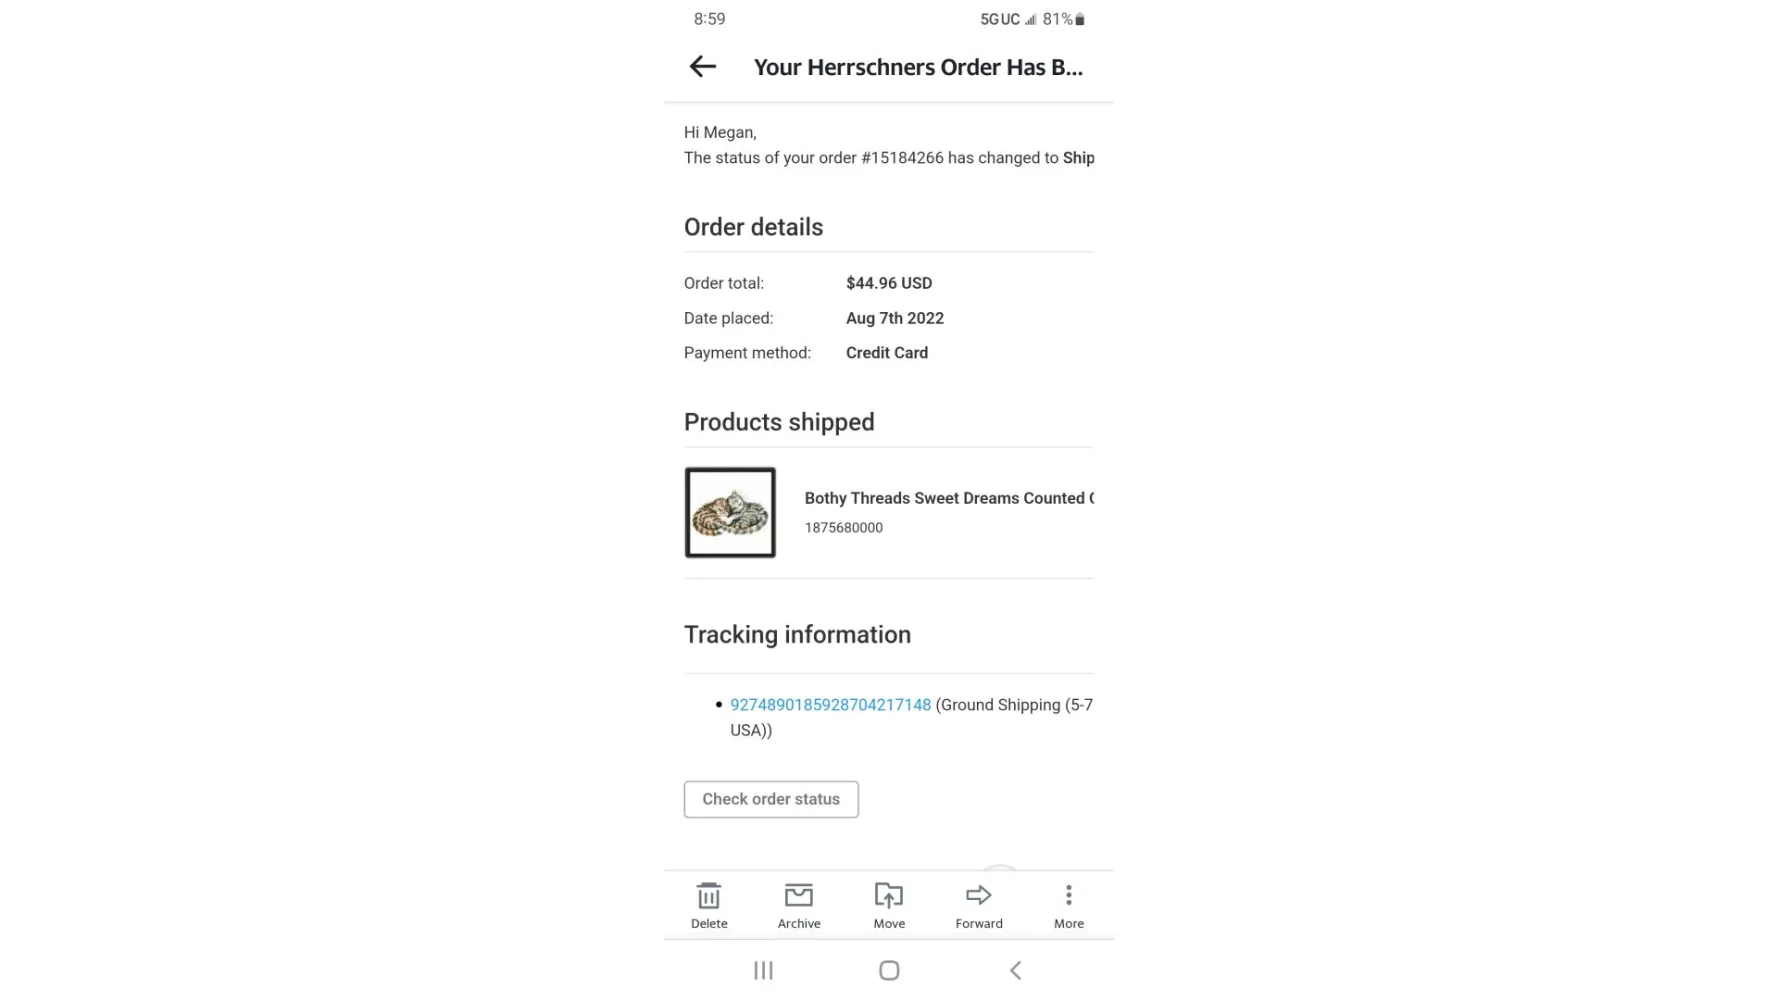Open the More options menu
This screenshot has height=1000, width=1778.
tap(1068, 904)
